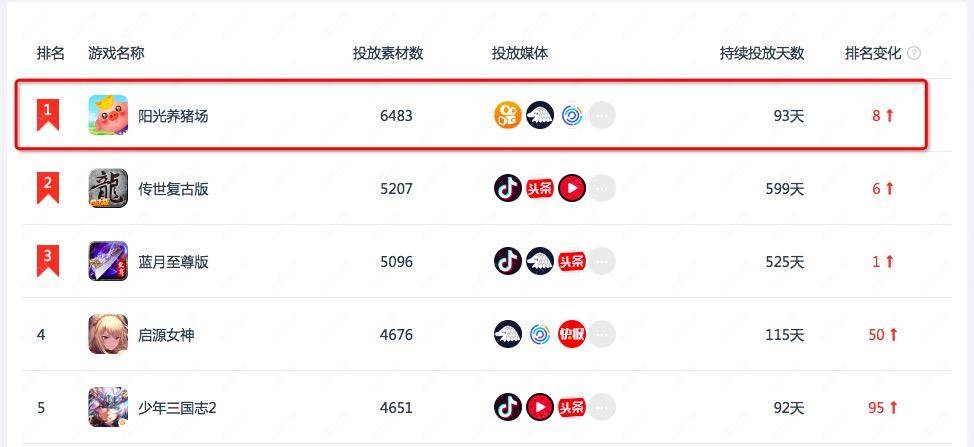Click the rank 1 red ribbon badge

click(x=48, y=115)
